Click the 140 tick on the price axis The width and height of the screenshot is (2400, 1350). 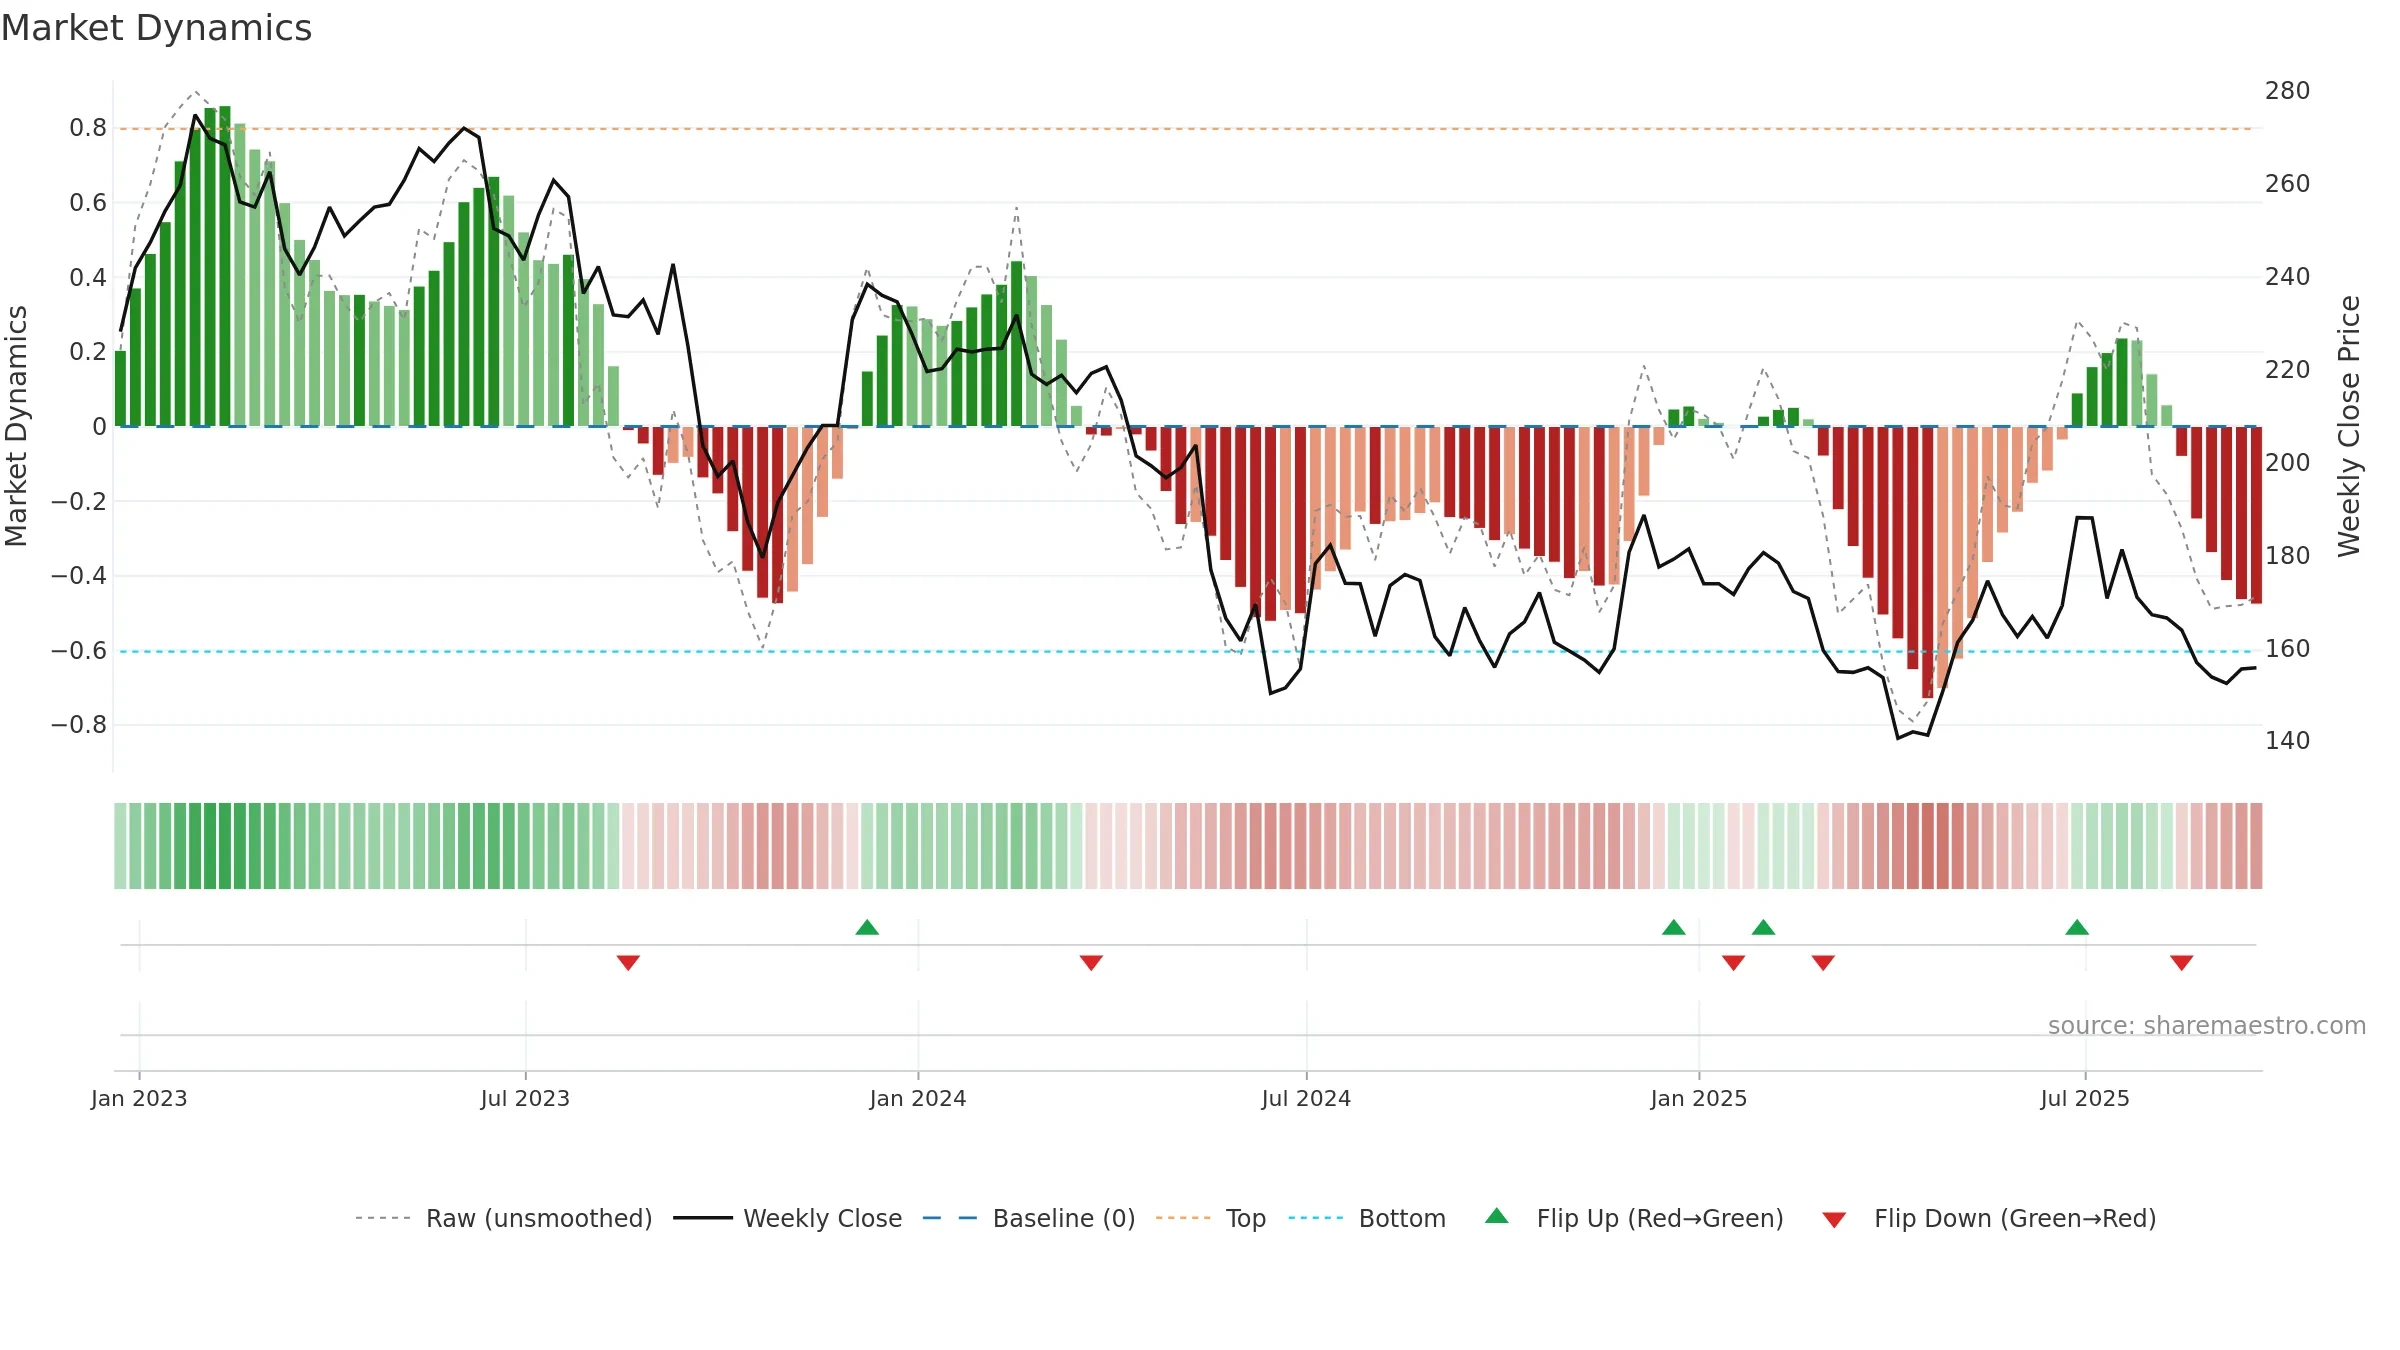coord(2288,741)
